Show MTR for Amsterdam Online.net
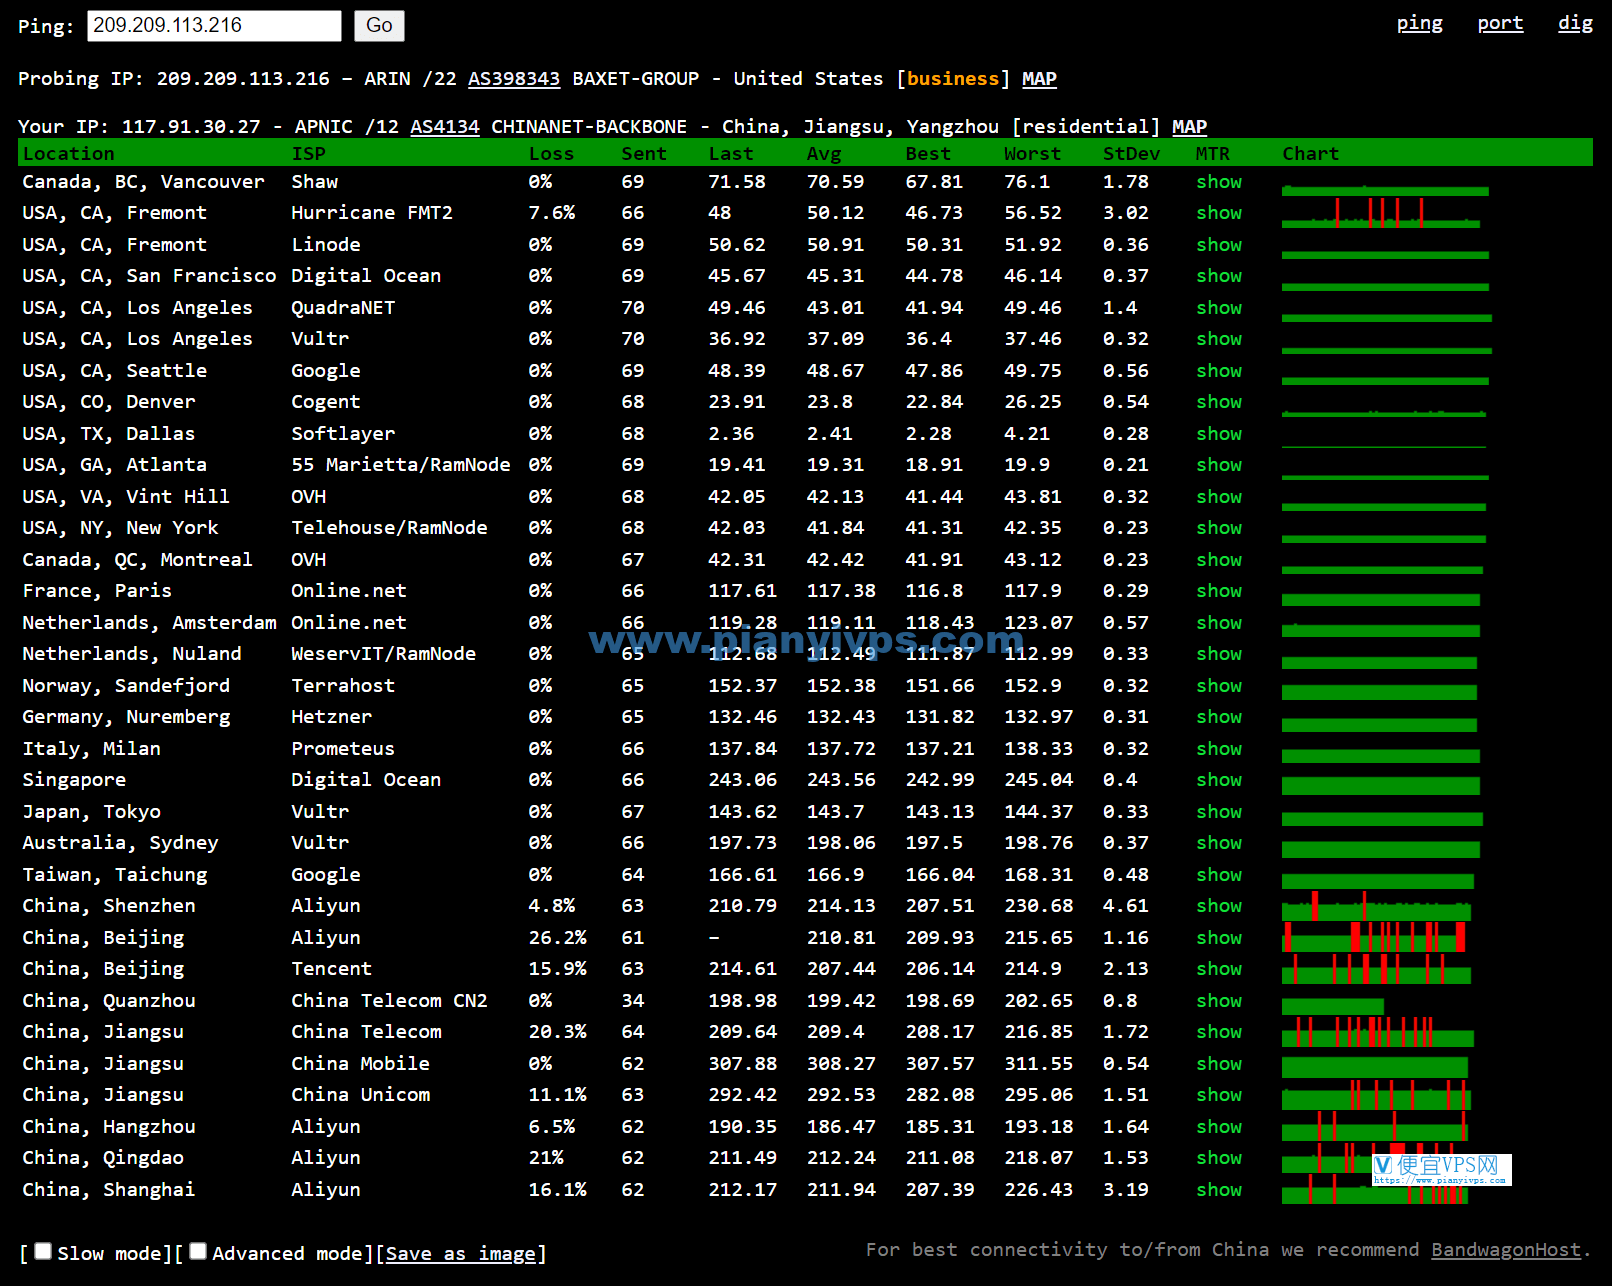This screenshot has width=1612, height=1286. tap(1219, 623)
